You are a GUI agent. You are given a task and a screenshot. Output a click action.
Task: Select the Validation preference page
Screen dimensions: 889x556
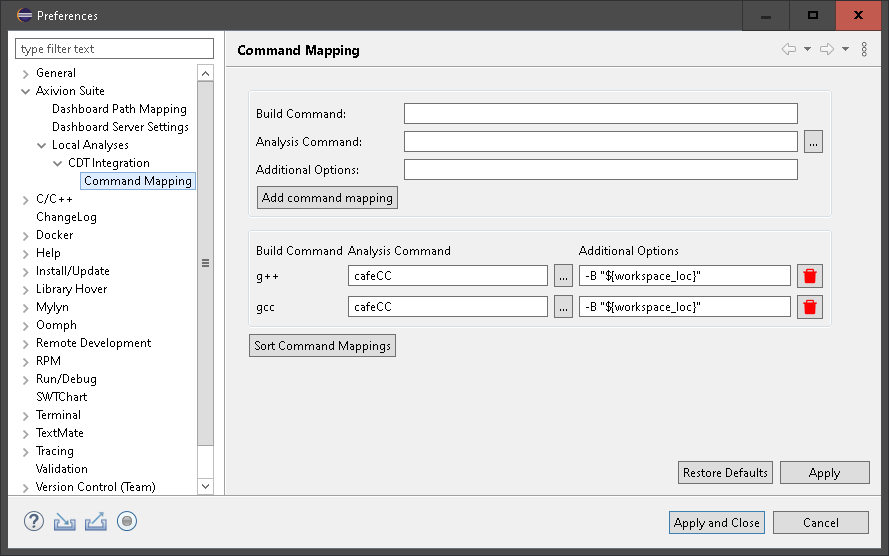pos(61,469)
